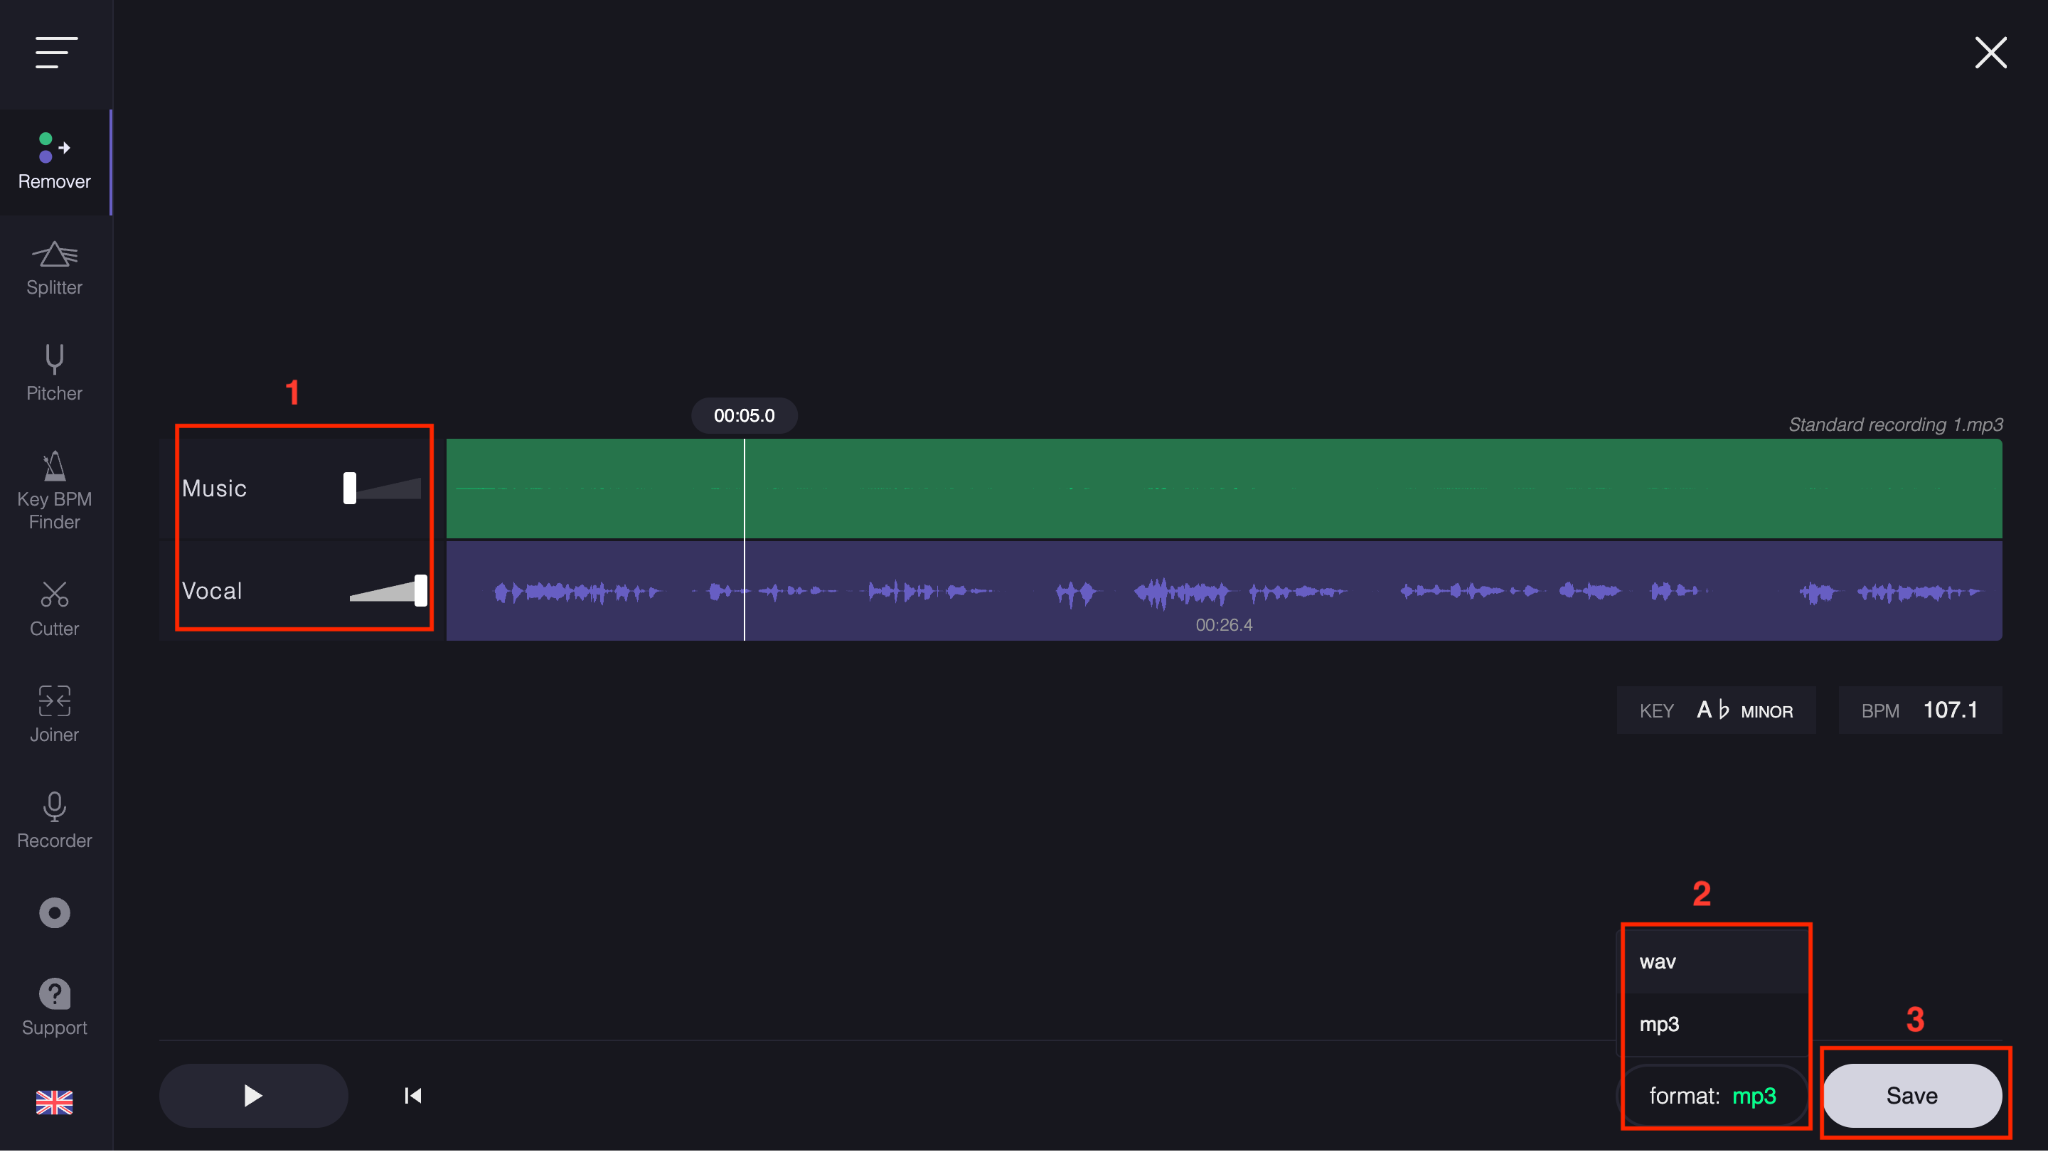2048x1151 pixels.
Task: Select the Remover tool
Action: click(54, 160)
